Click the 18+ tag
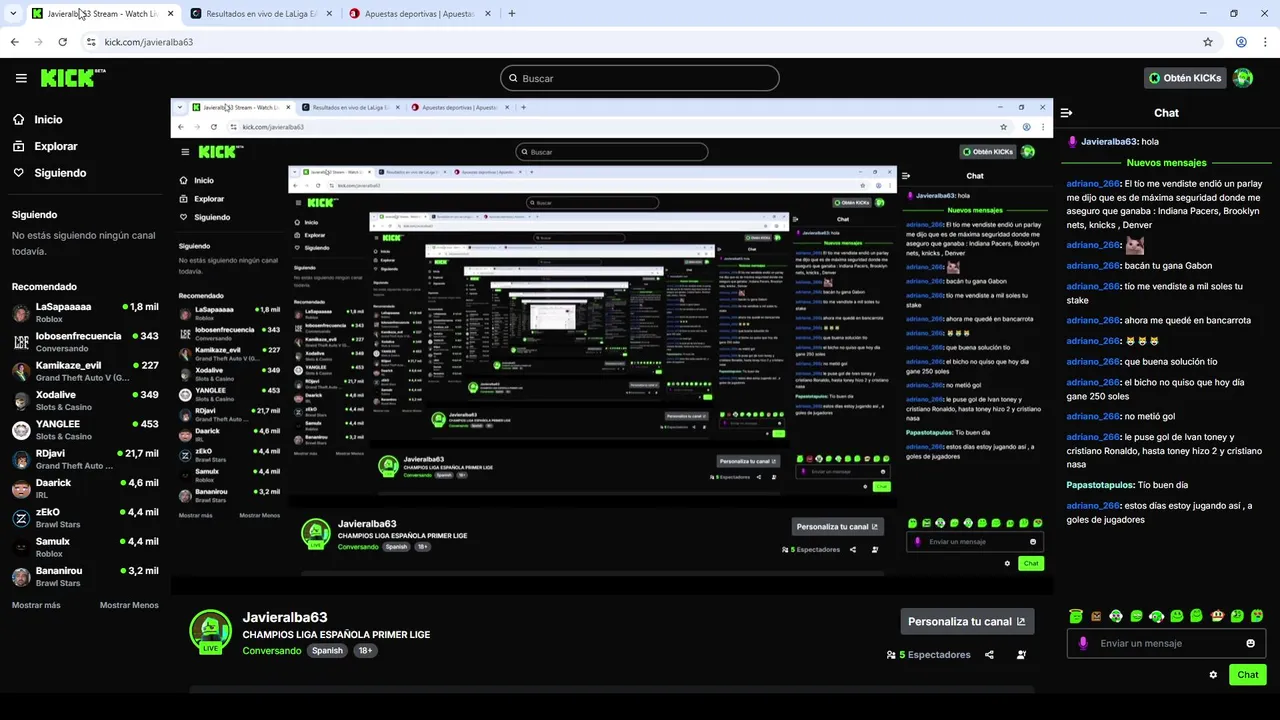The image size is (1280, 720). [365, 650]
